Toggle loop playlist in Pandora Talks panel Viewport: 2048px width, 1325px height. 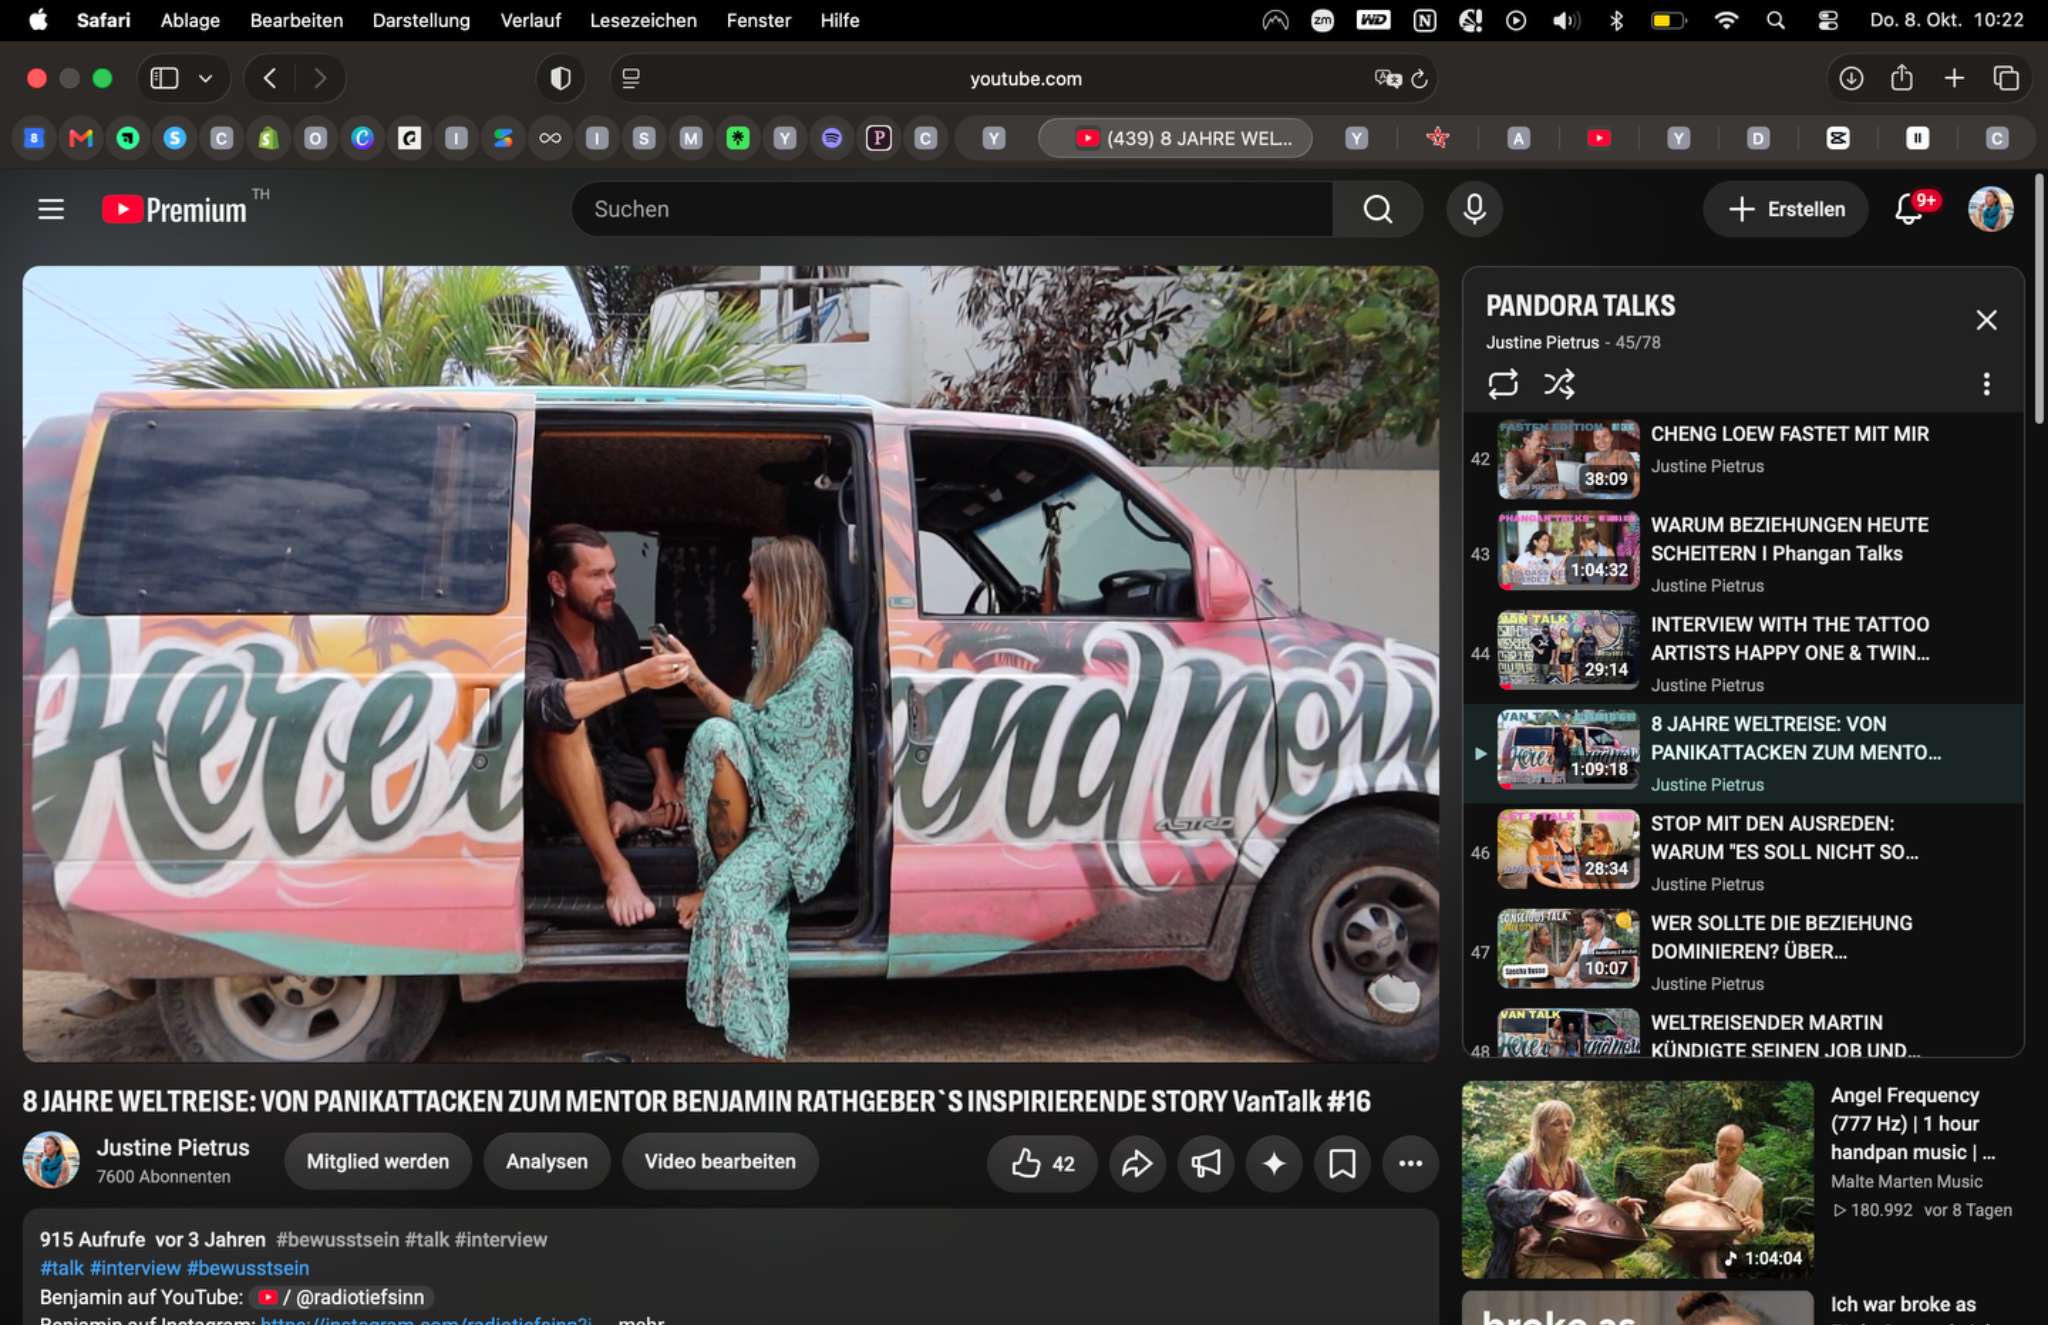click(x=1502, y=384)
